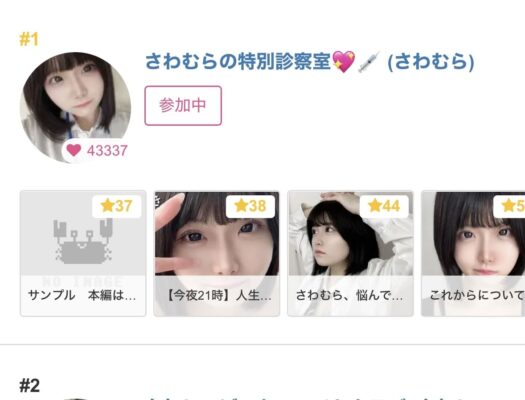Click the syringe emoji in the title
This screenshot has width=525, height=400.
pyautogui.click(x=368, y=62)
